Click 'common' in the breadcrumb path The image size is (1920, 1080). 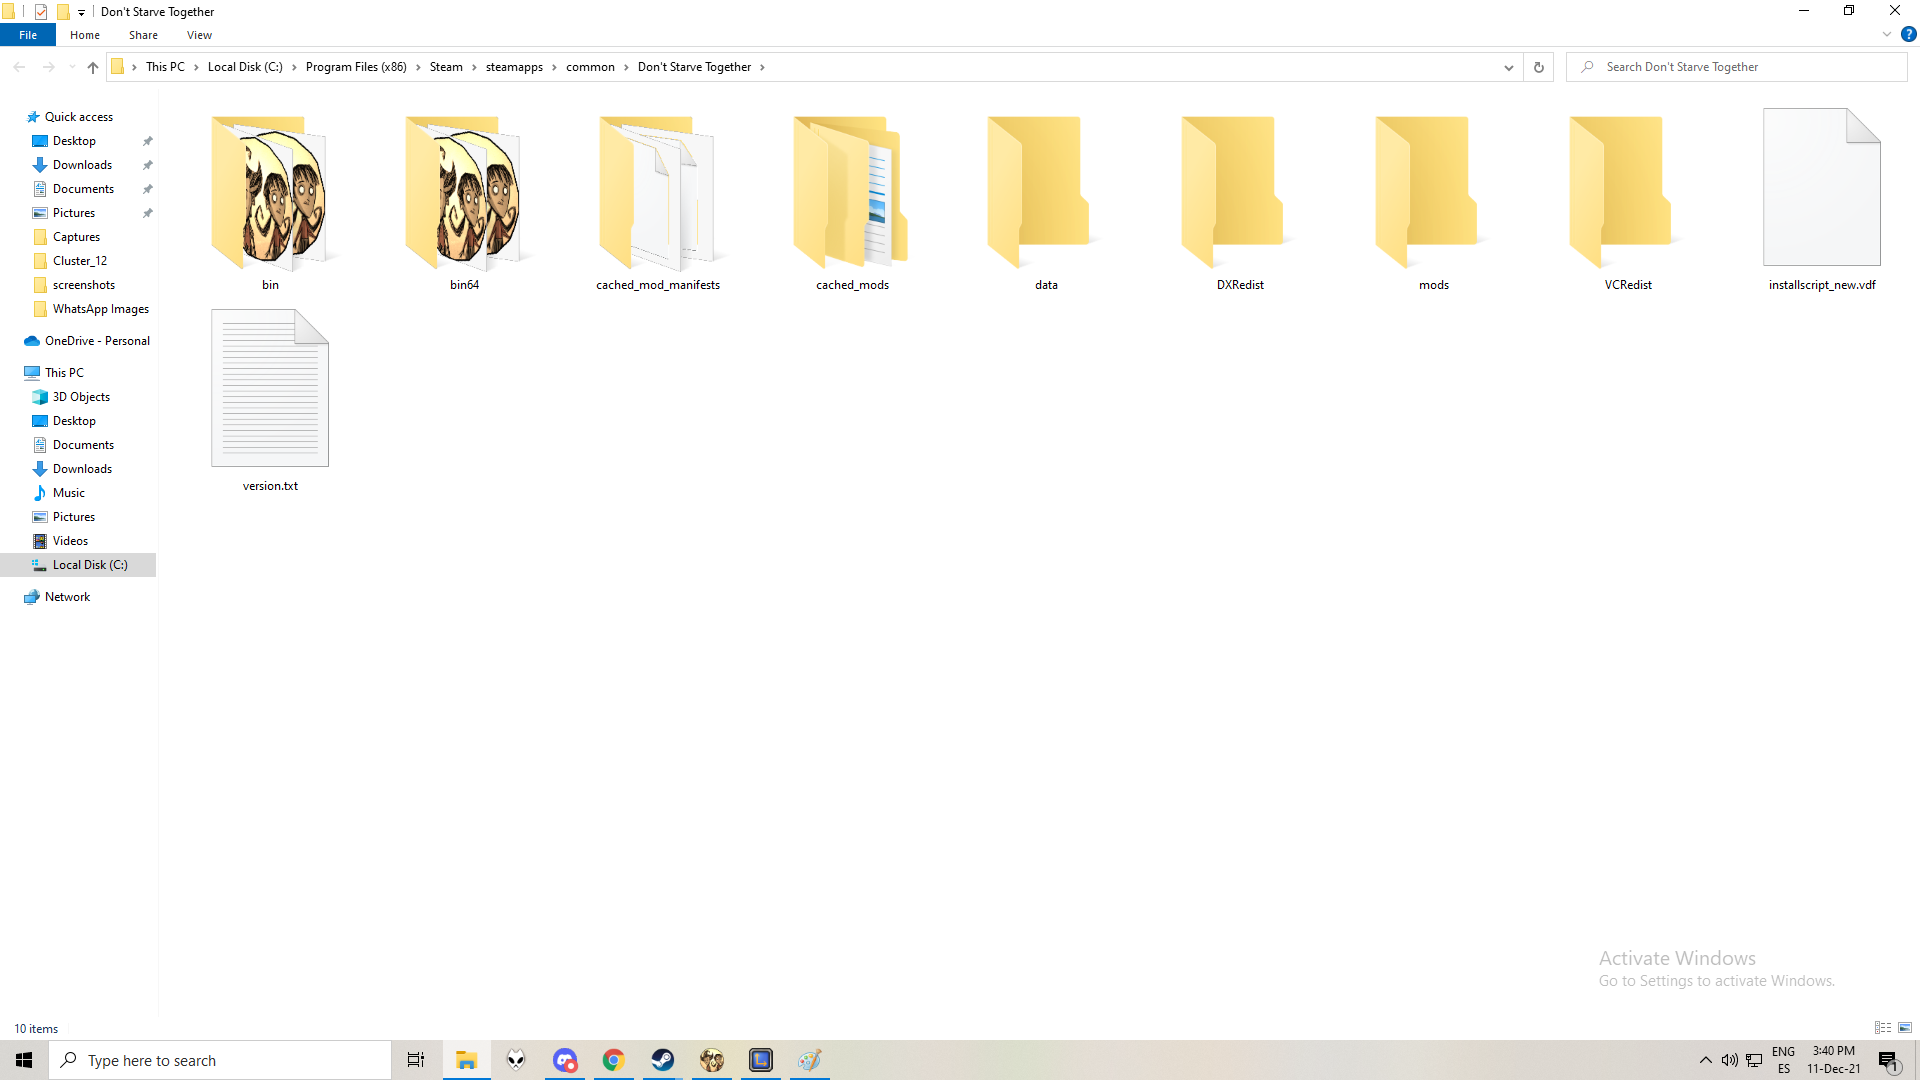click(x=590, y=67)
